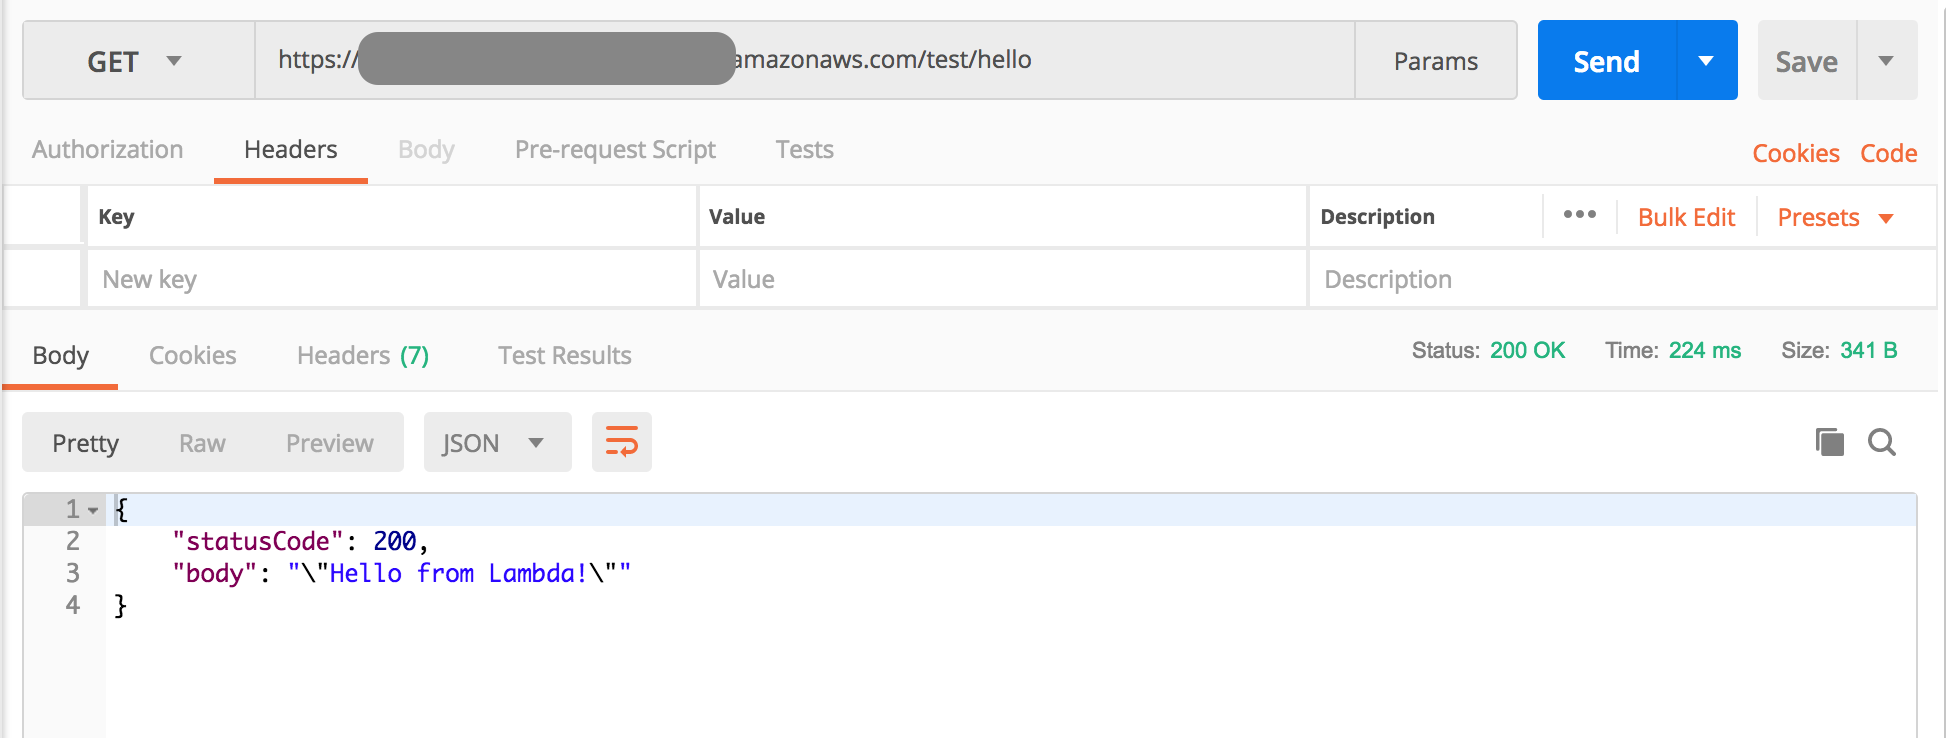Click the 224 ms time value
Screen dimensions: 1946x738
tap(1705, 350)
